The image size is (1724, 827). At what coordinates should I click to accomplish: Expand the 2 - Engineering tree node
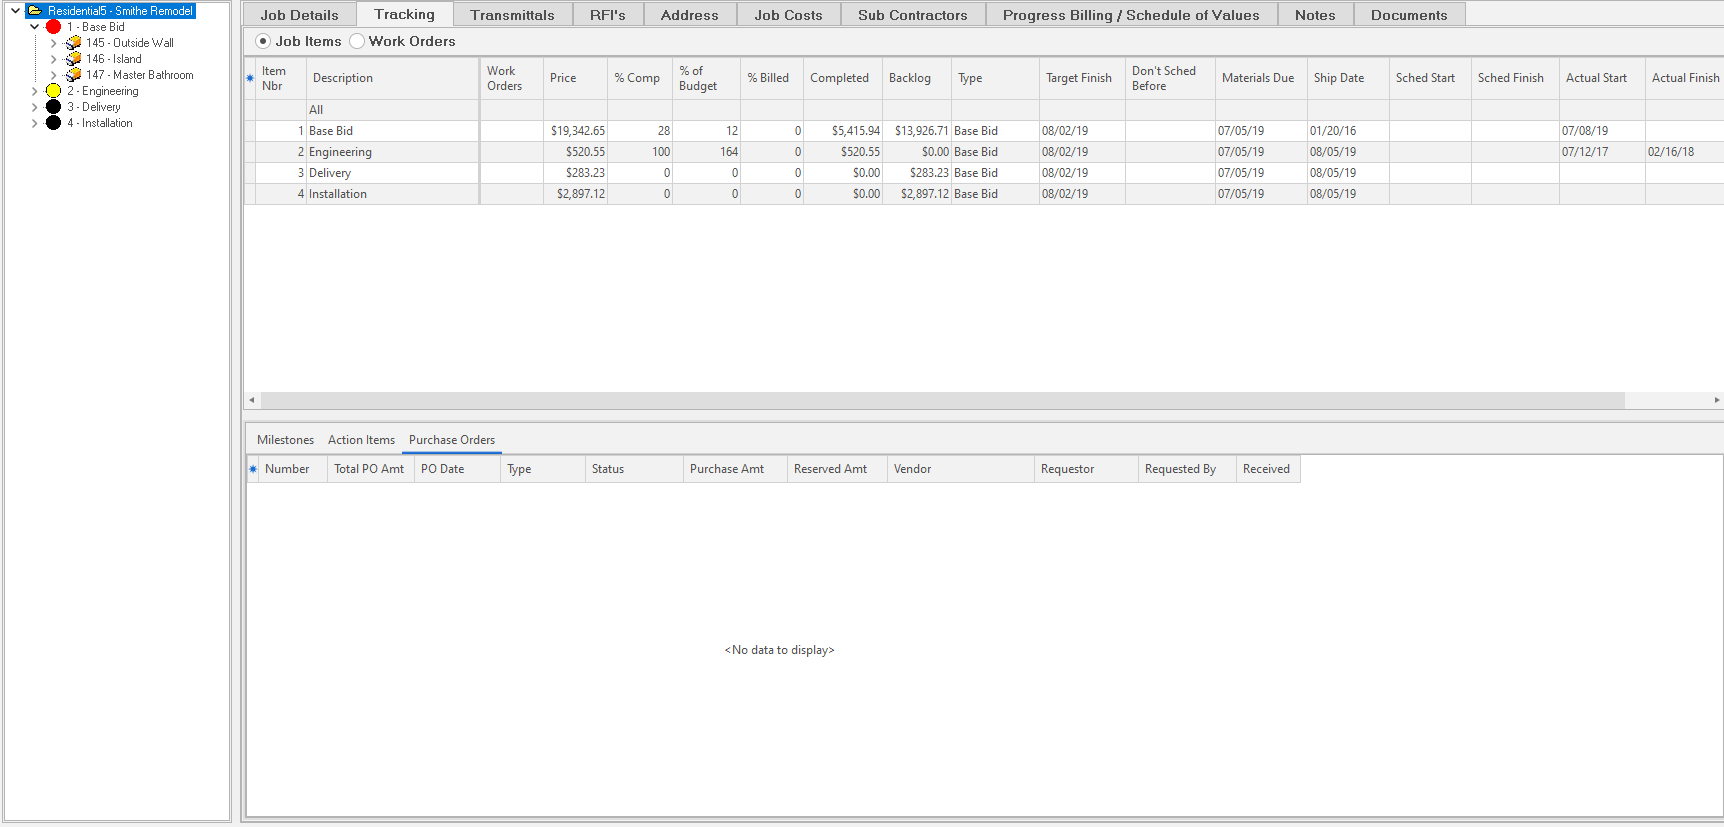pos(35,91)
